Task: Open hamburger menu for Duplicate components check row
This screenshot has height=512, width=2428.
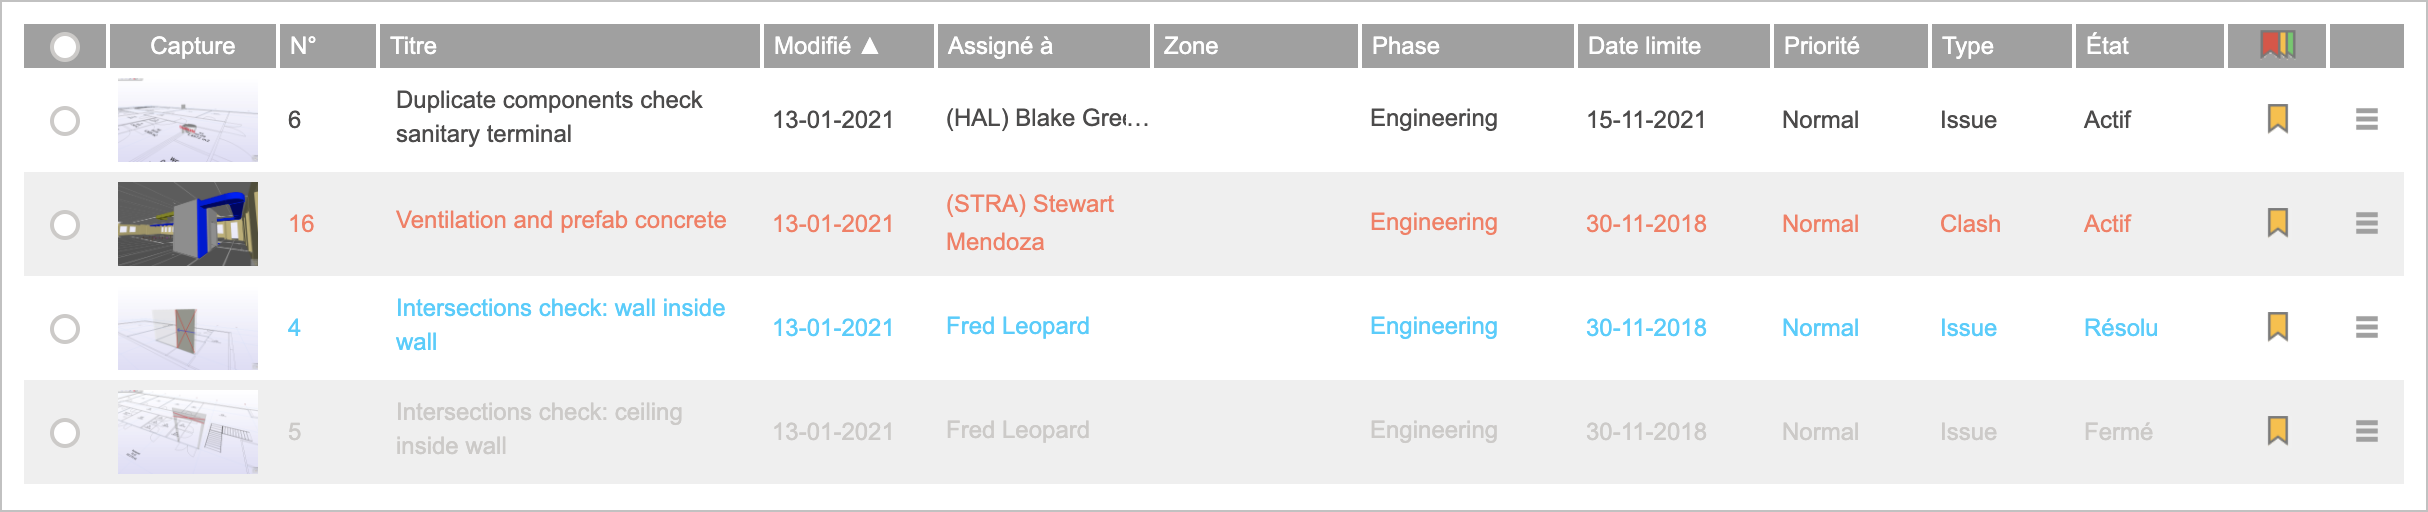Action: 2366,119
